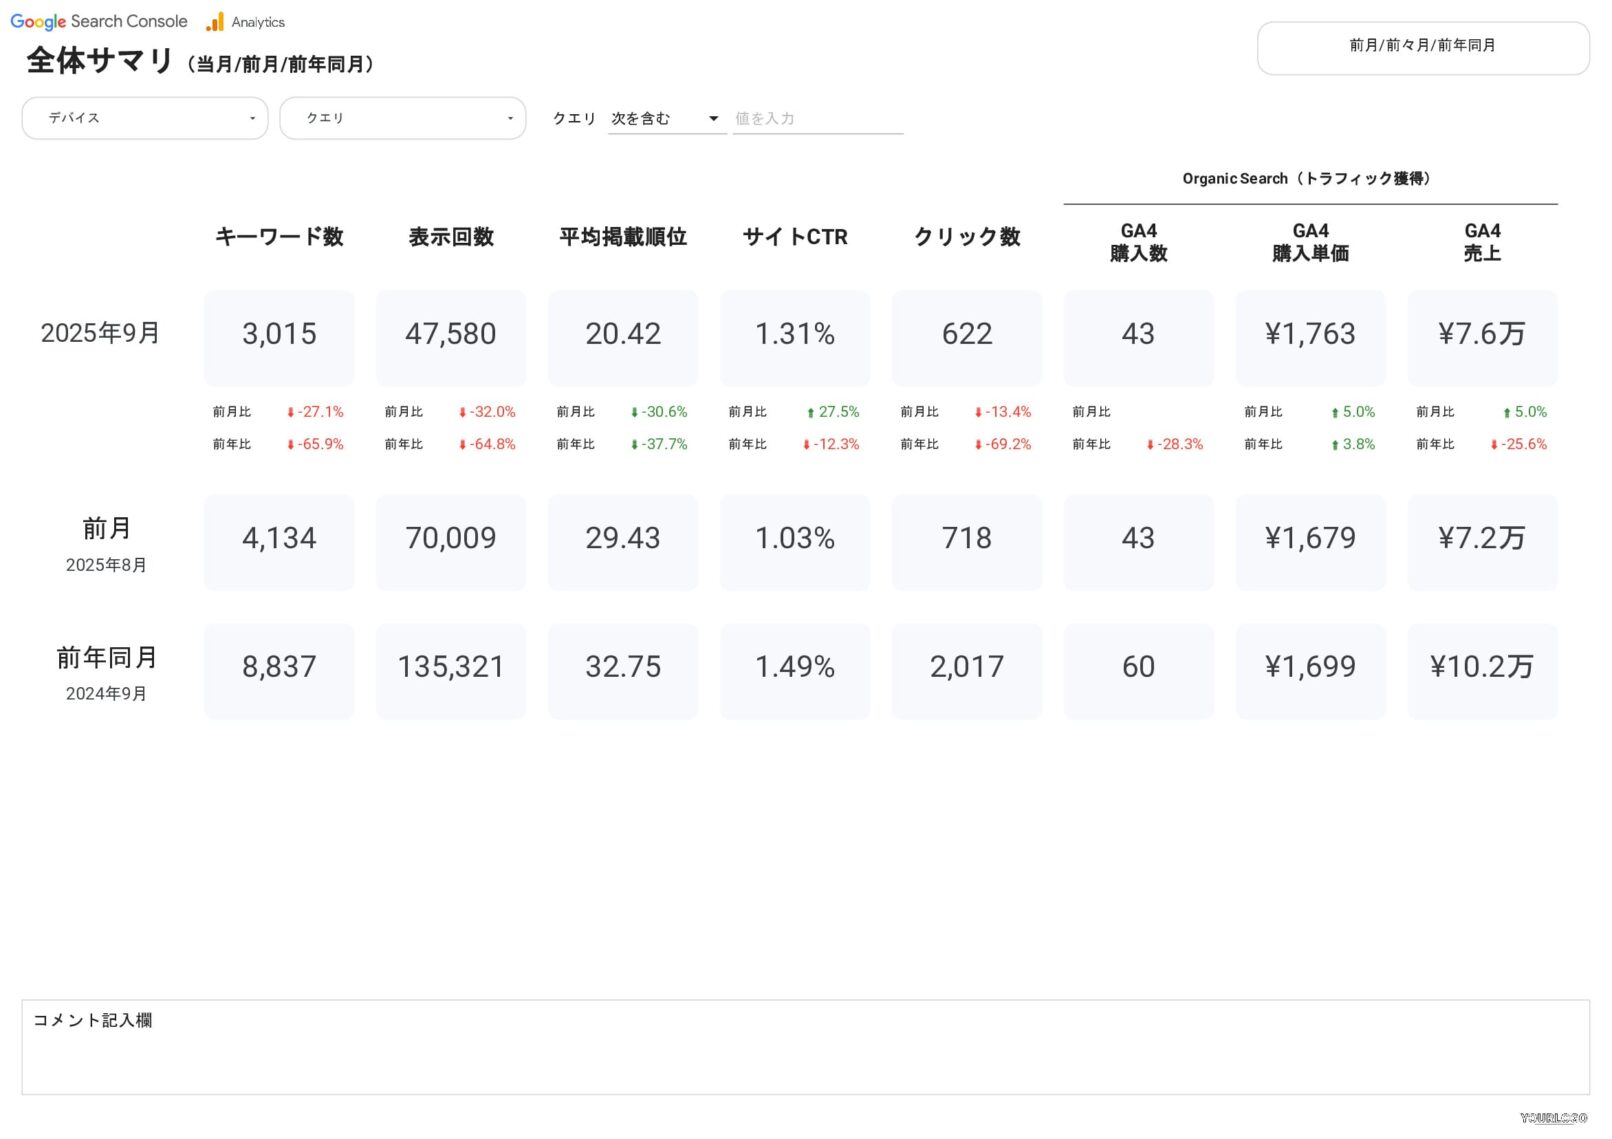This screenshot has width=1612, height=1139.
Task: Open the 次を含む condition selector
Action: [x=666, y=119]
